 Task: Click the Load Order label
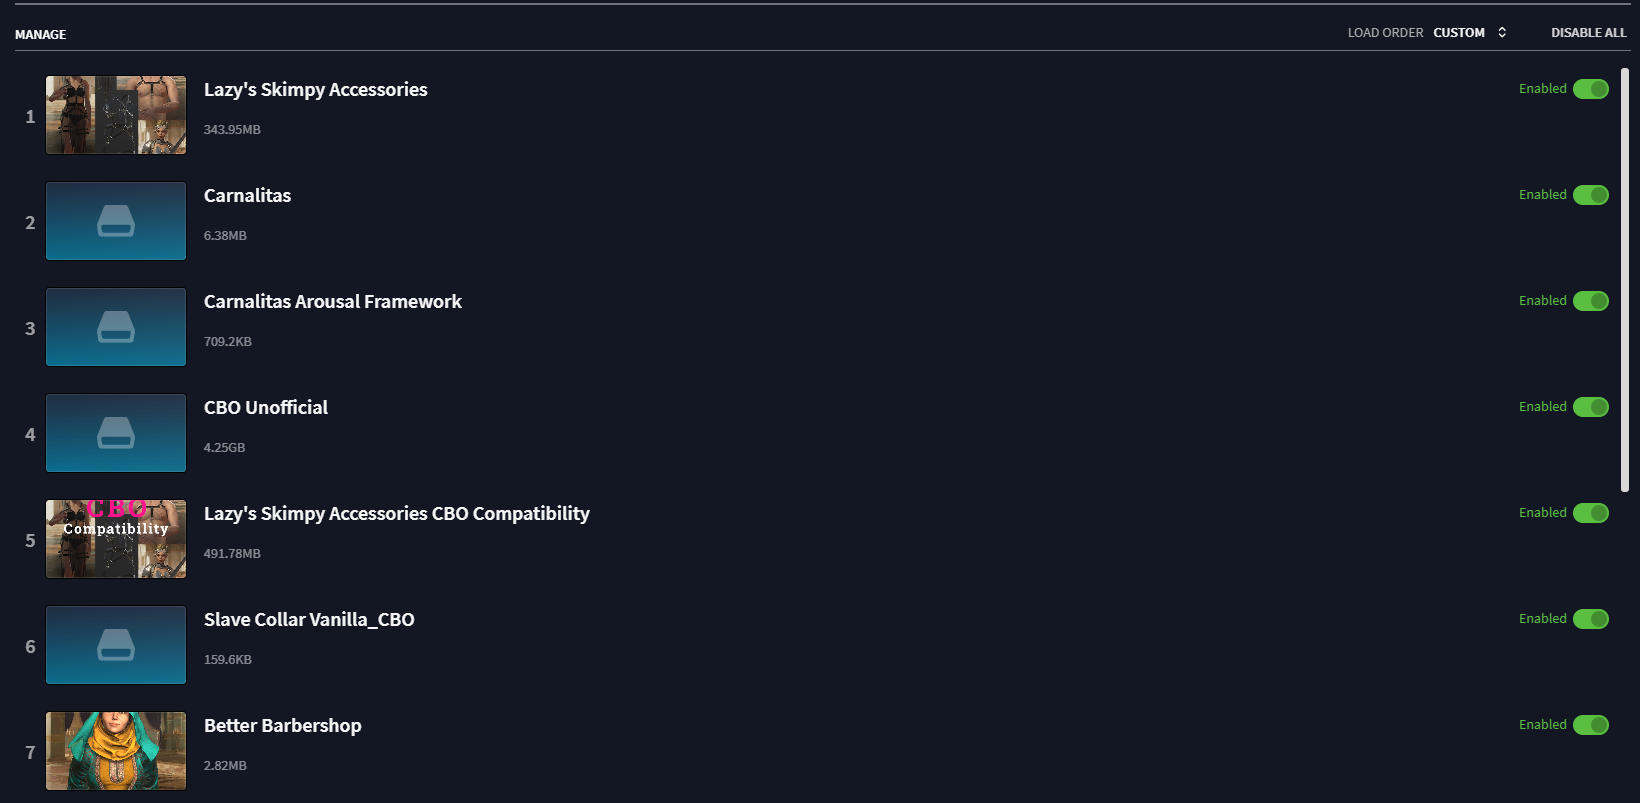coord(1385,33)
